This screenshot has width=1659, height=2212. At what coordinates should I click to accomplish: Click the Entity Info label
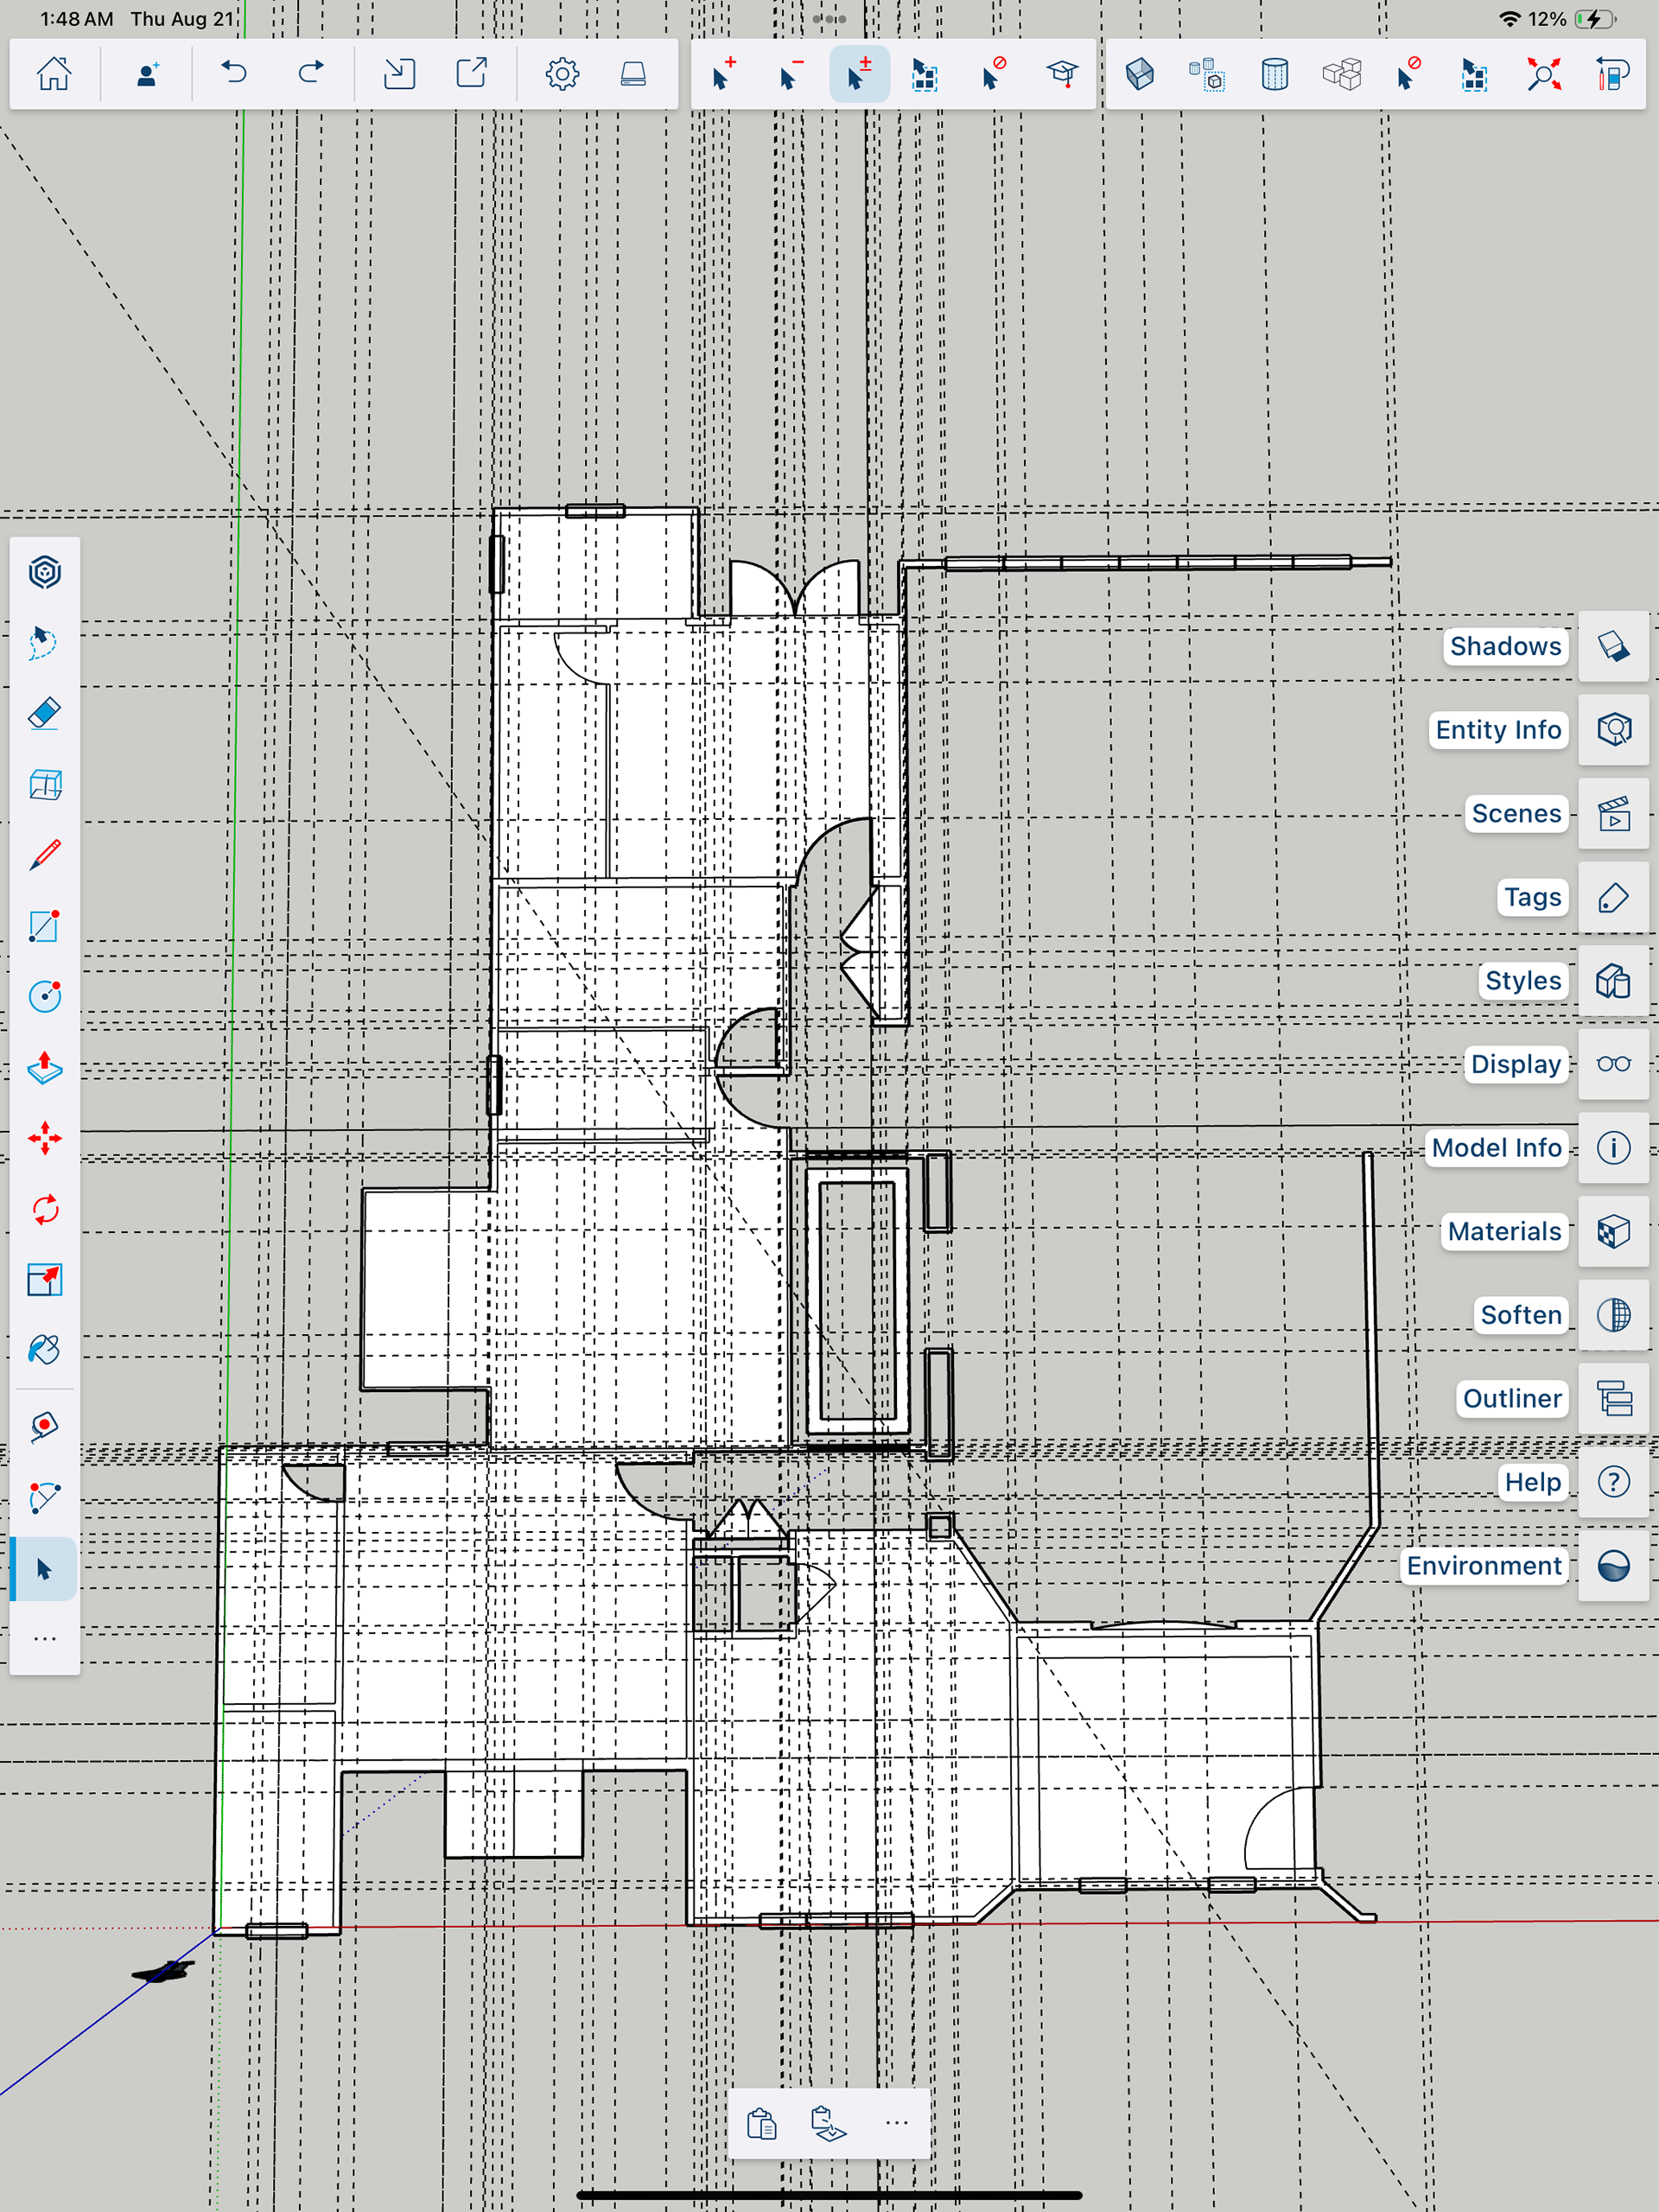pos(1497,730)
